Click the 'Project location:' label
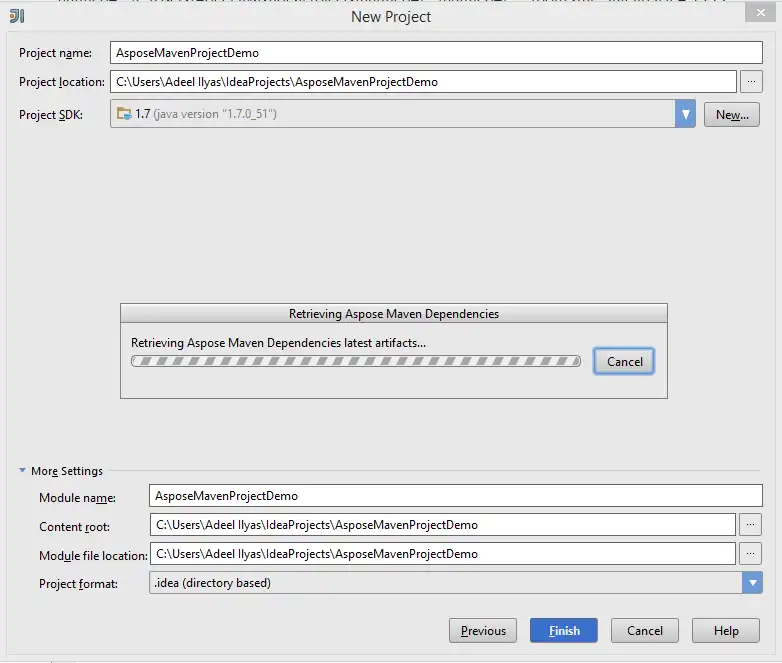This screenshot has width=782, height=663. [x=62, y=82]
